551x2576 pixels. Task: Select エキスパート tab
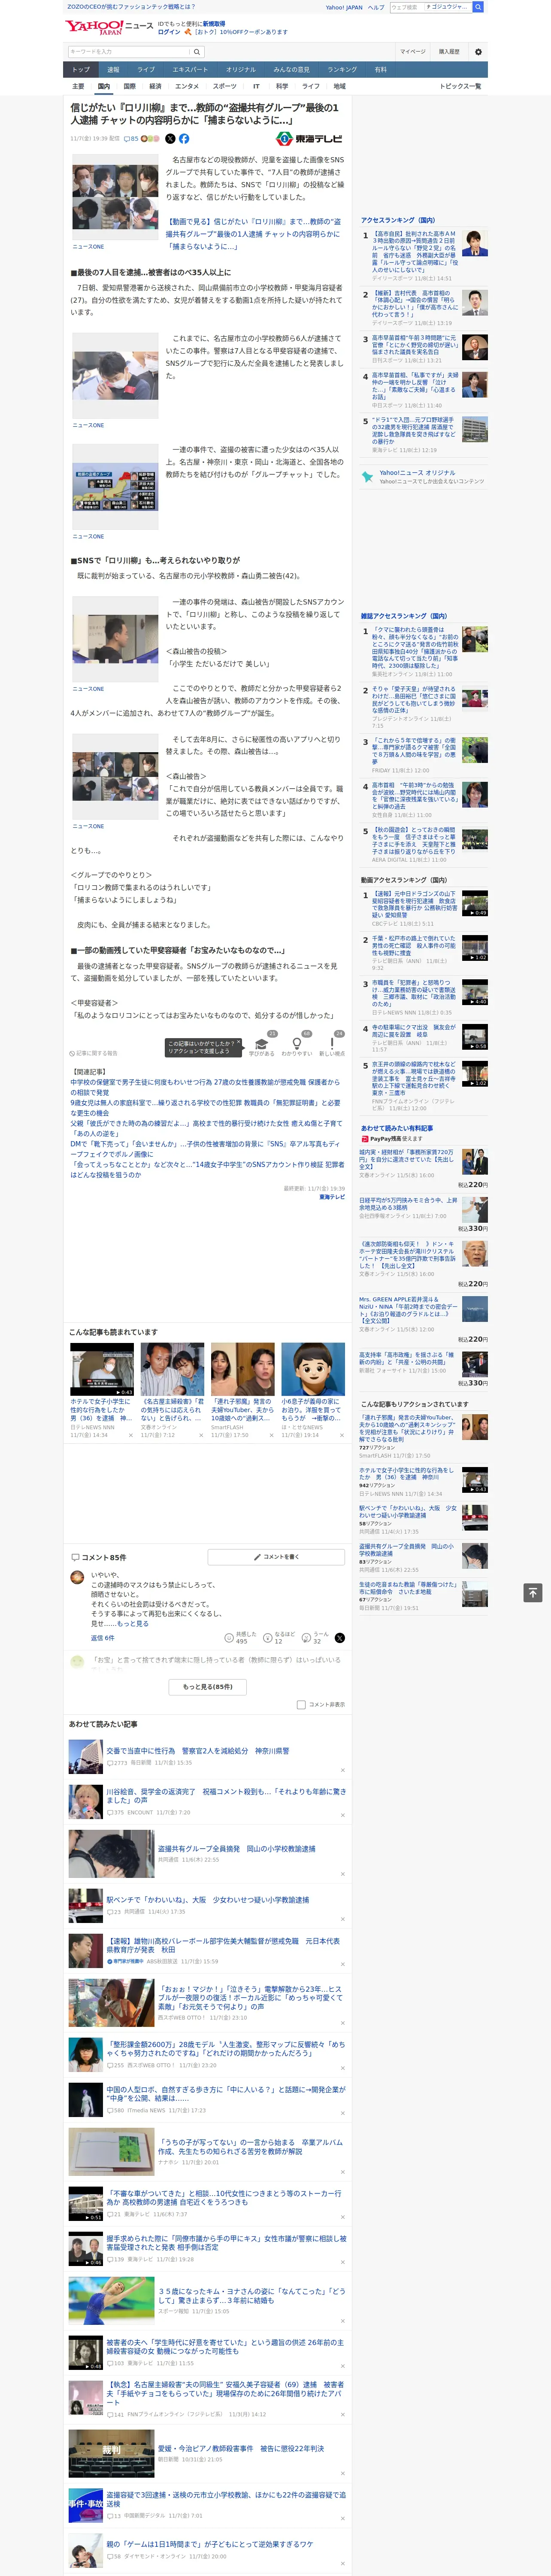coord(190,69)
